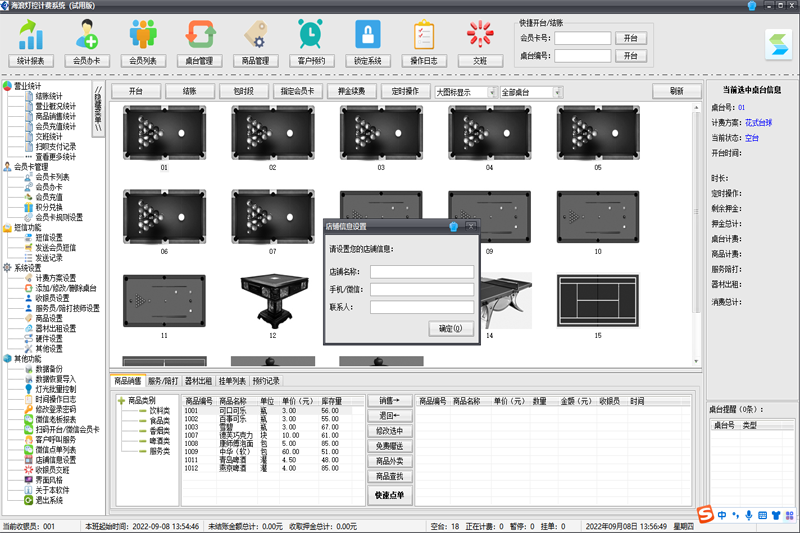Click the Sogou input method tray icon

click(705, 515)
